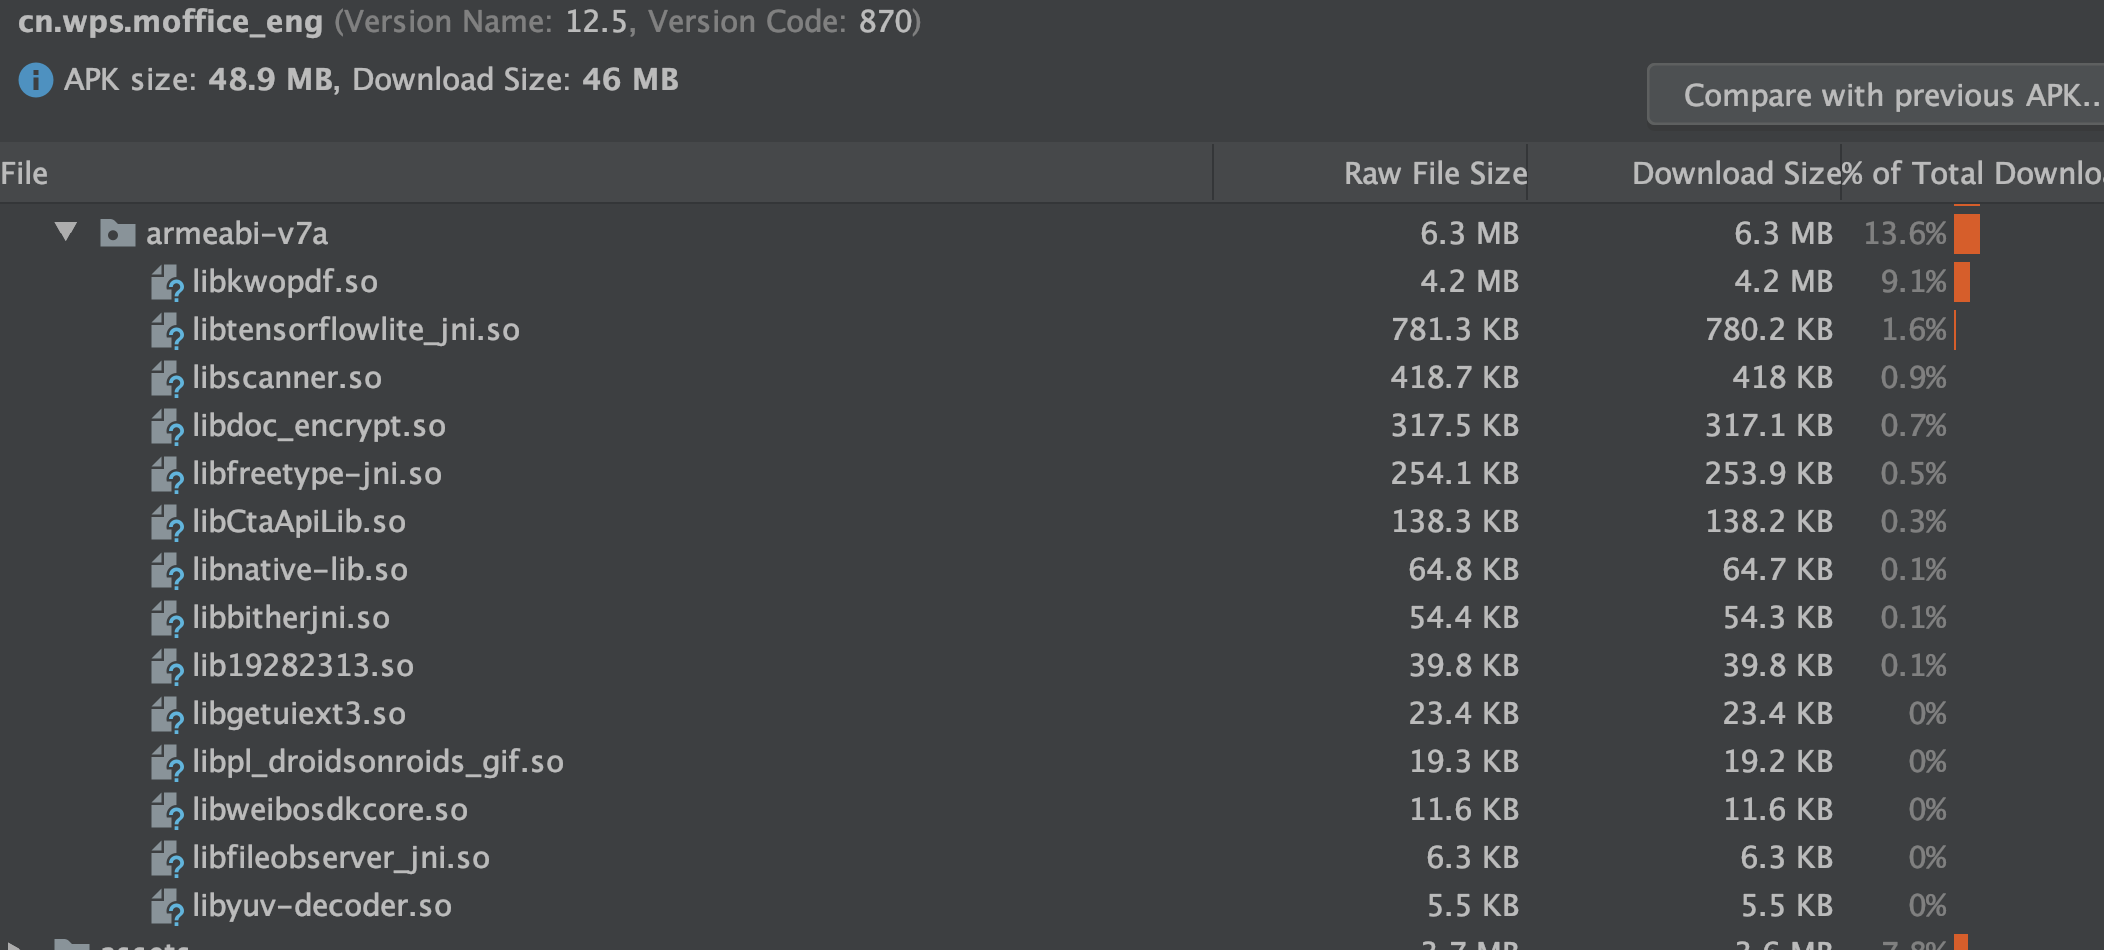Click the libtensorflowlite_jni.so file icon
Viewport: 2104px width, 950px height.
point(167,331)
